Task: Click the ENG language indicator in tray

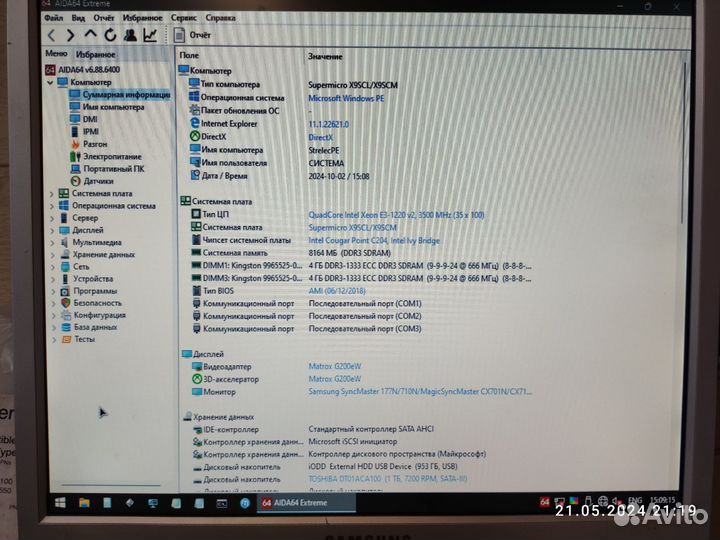Action: (x=635, y=501)
